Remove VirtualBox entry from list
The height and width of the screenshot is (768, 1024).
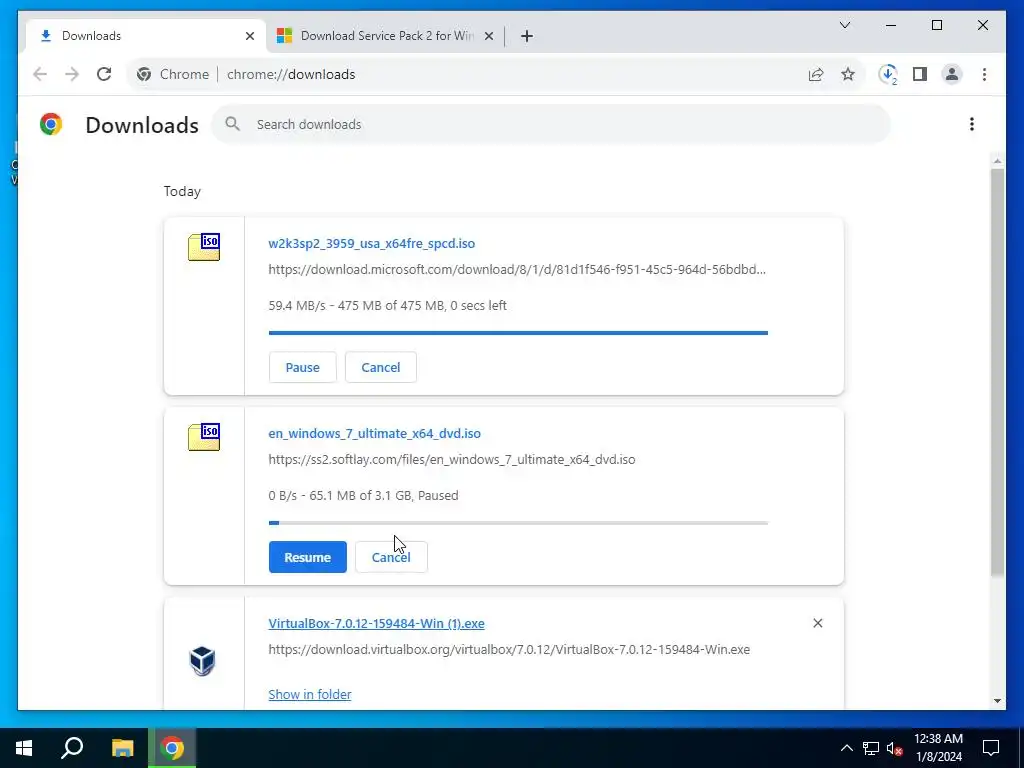pos(818,623)
